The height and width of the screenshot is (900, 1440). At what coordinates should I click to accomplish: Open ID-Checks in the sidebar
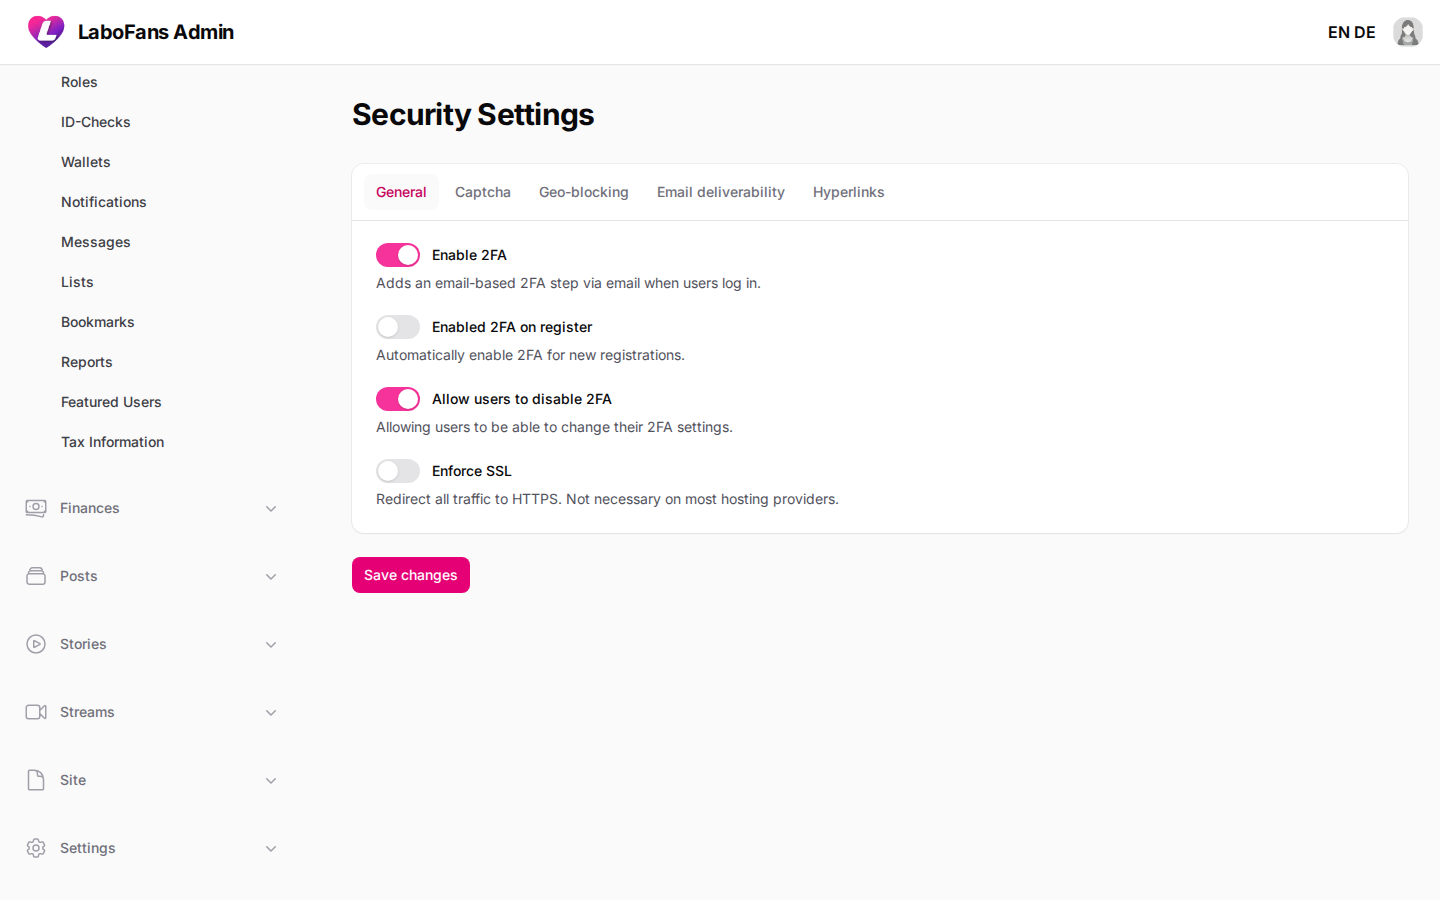(x=96, y=122)
